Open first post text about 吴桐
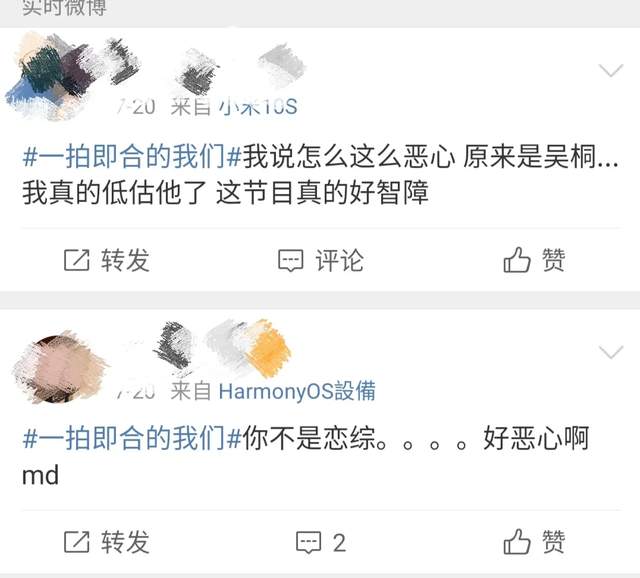 click(320, 174)
